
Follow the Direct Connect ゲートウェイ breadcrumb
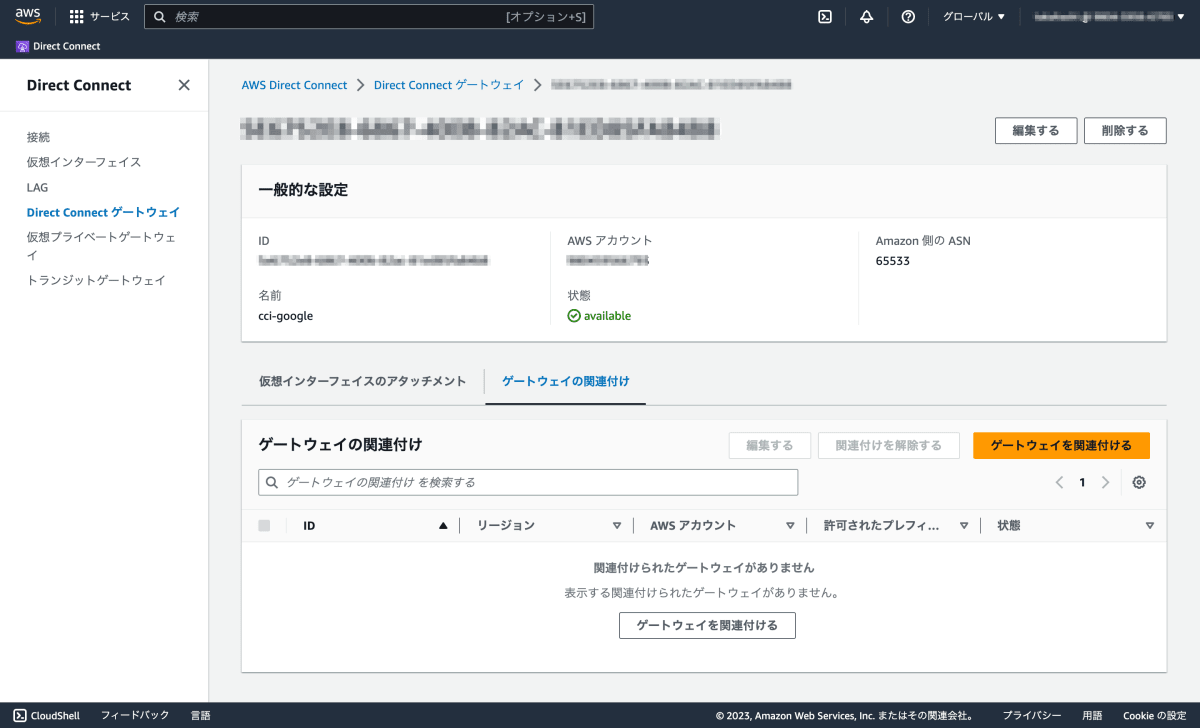click(449, 85)
